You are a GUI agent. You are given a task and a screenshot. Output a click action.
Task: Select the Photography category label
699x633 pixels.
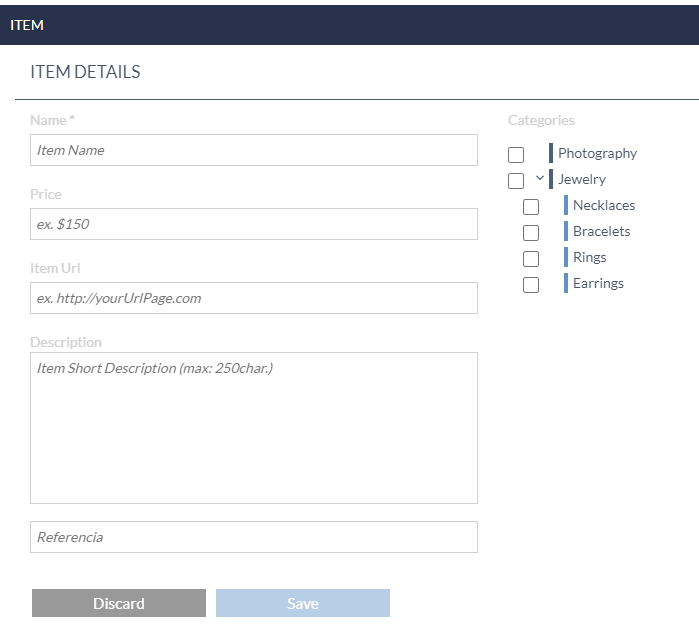coord(597,153)
